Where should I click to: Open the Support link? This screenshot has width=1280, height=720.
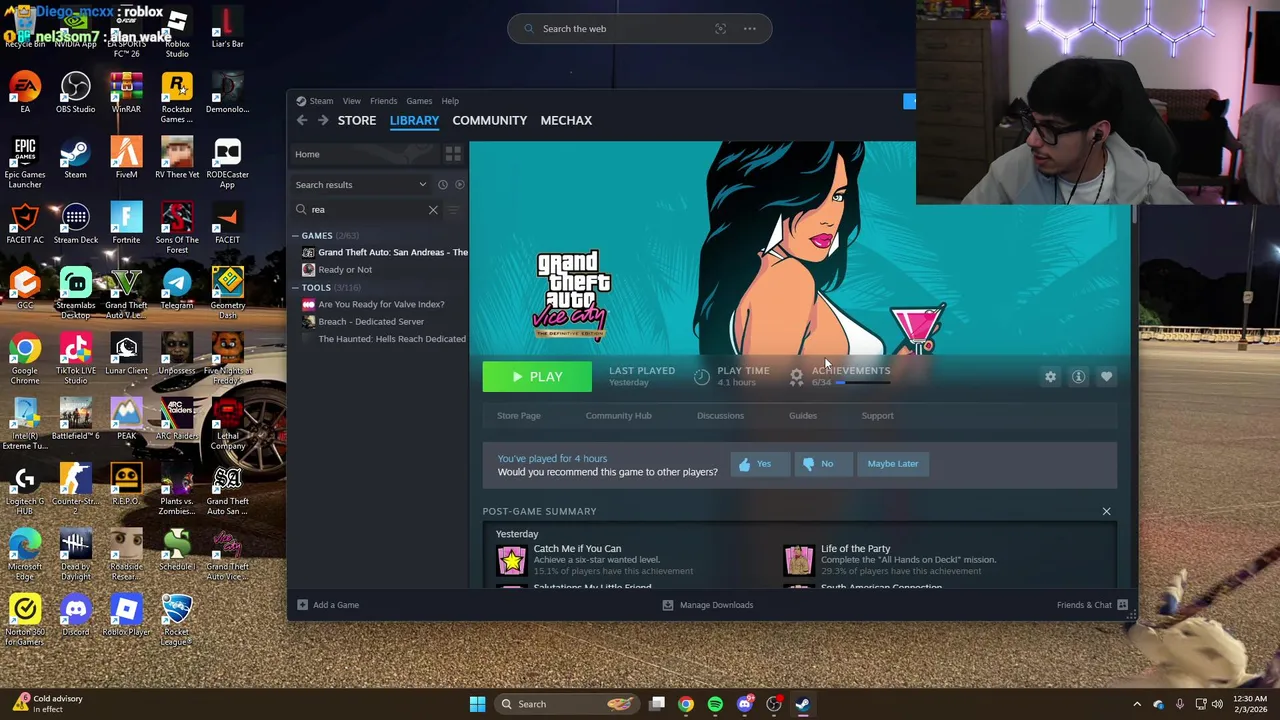tap(877, 416)
